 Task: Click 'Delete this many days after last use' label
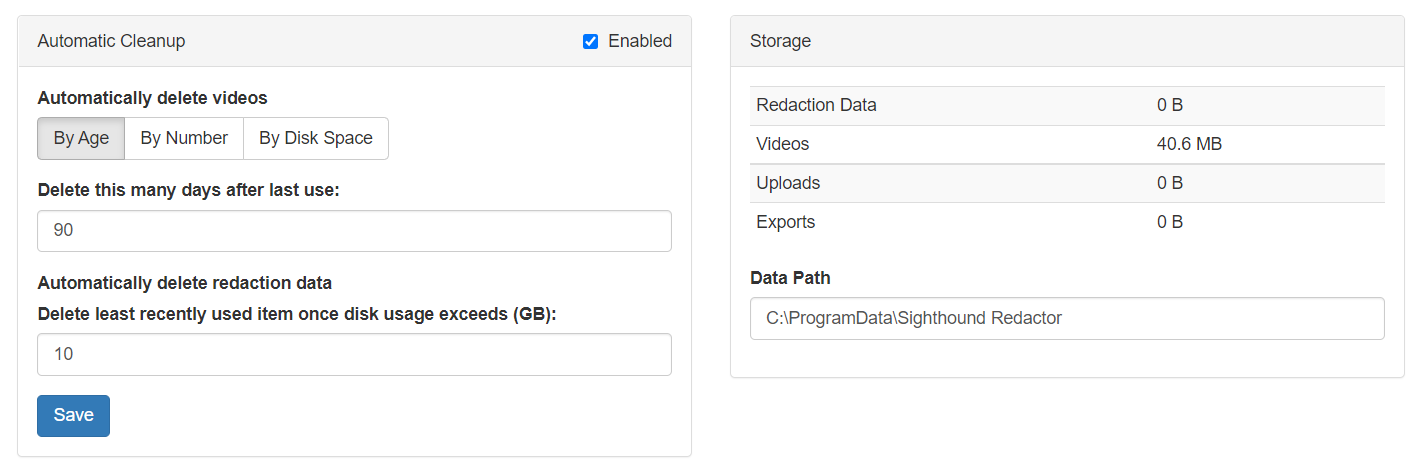tap(188, 190)
